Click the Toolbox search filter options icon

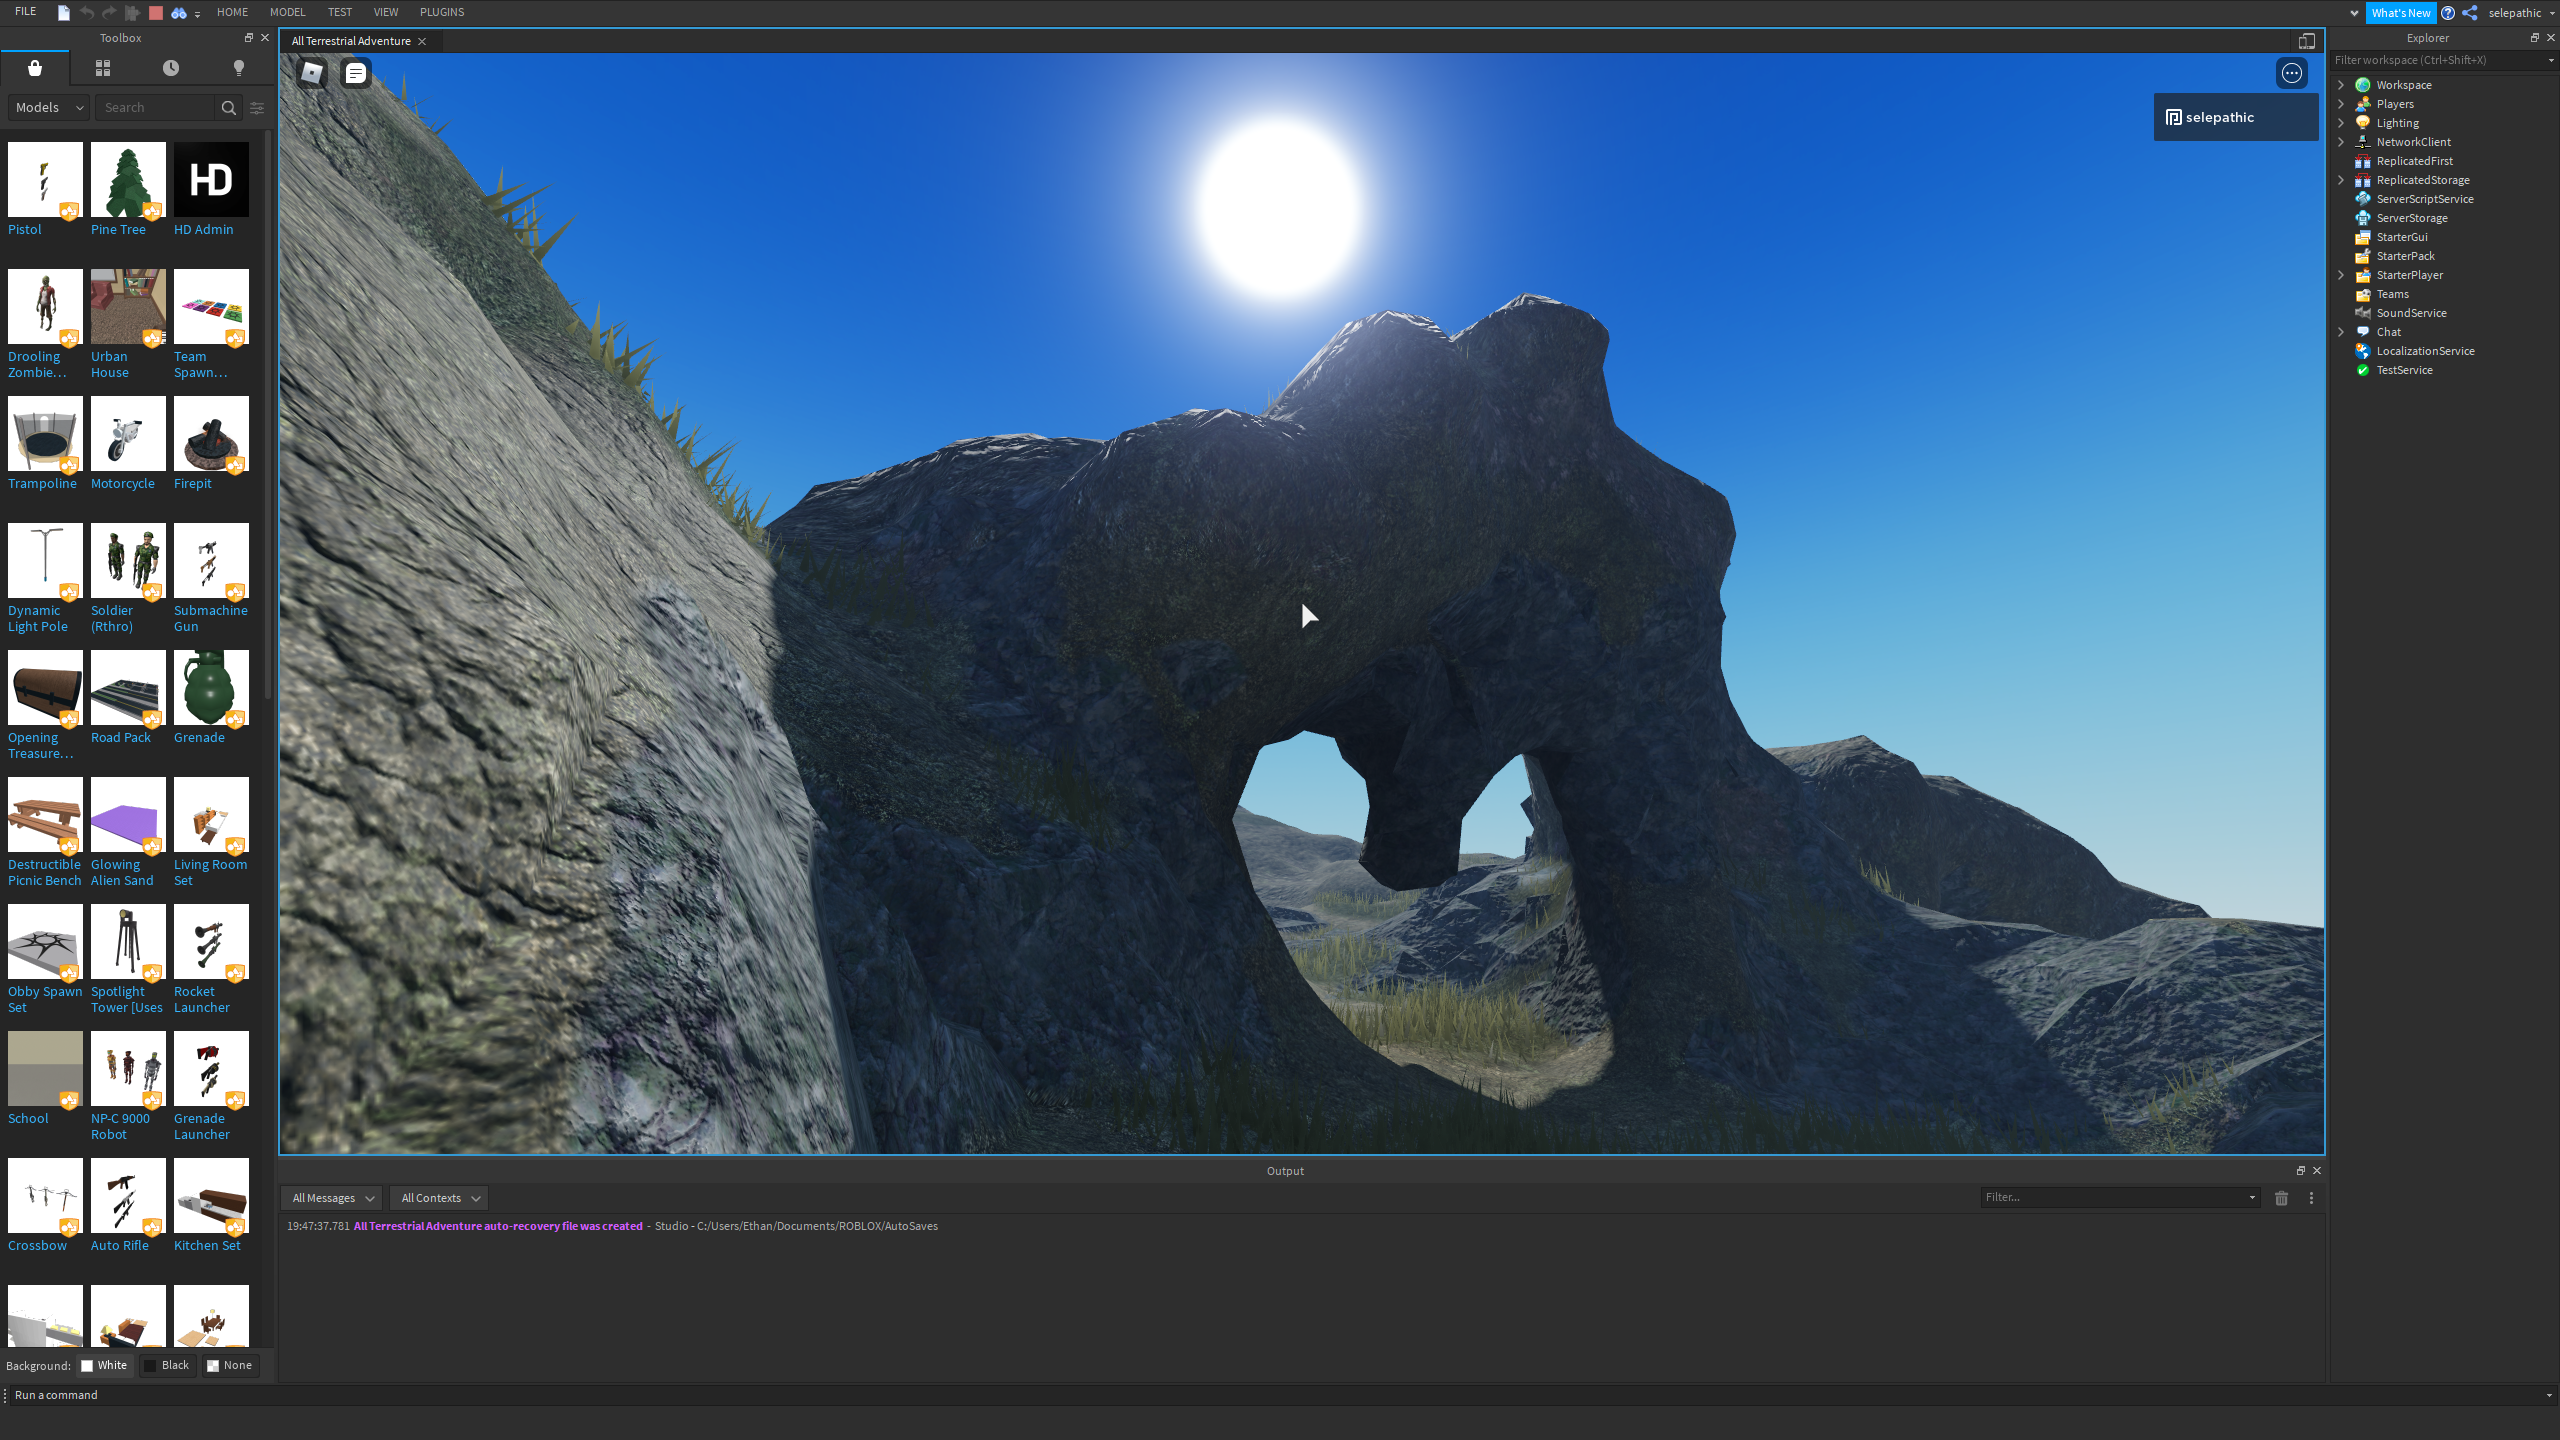click(x=257, y=108)
